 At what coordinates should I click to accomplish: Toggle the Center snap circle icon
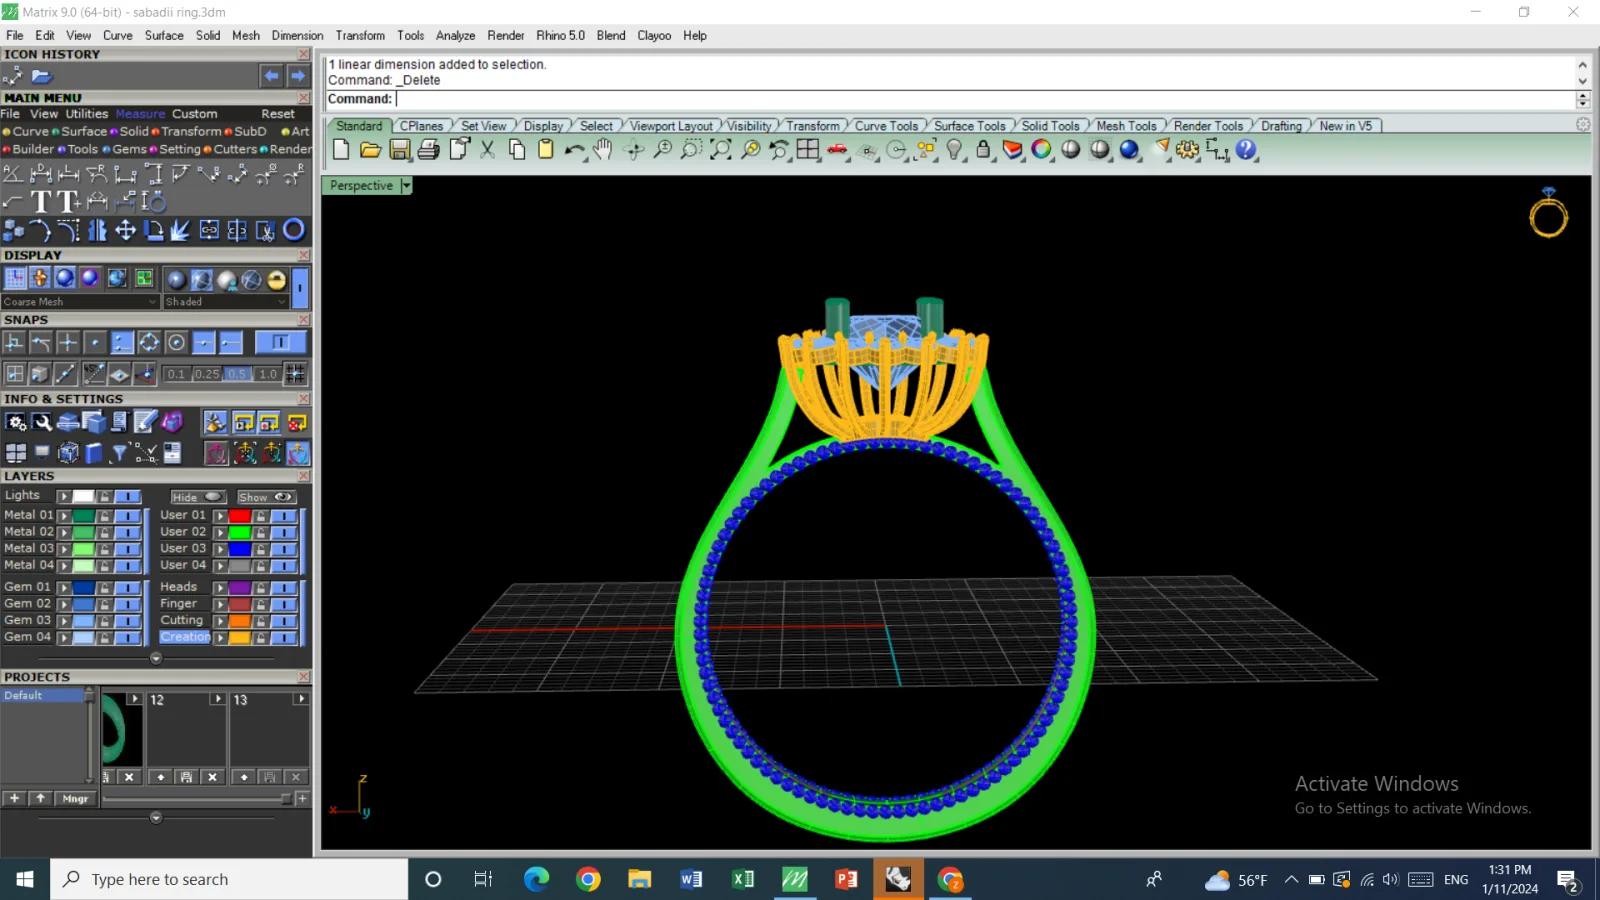(x=176, y=343)
